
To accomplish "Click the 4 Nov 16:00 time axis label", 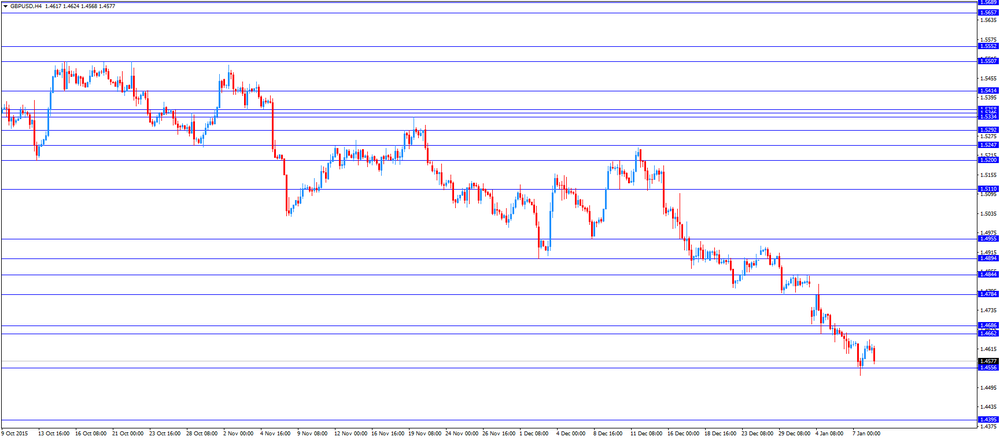I will 275,432.
